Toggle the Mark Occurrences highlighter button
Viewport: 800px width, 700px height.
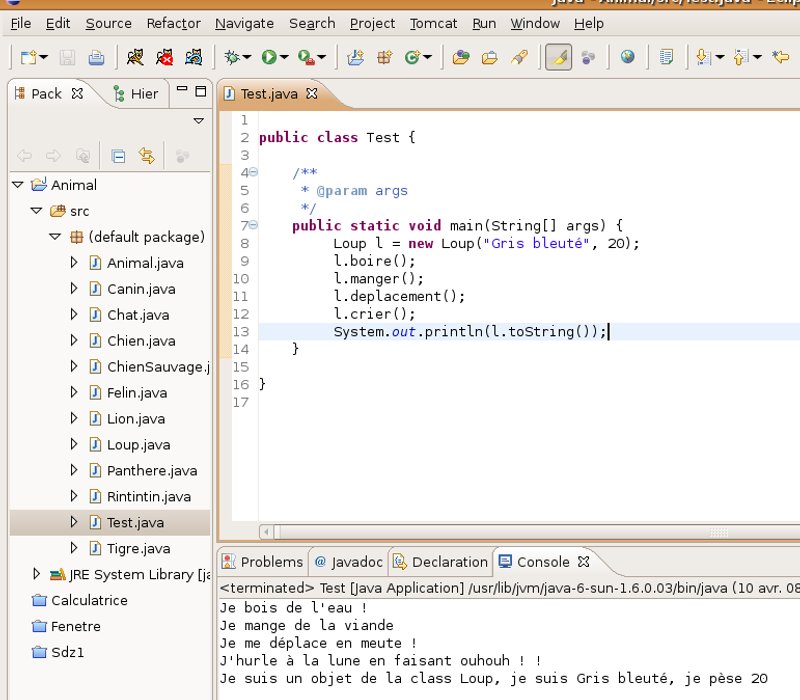559,57
